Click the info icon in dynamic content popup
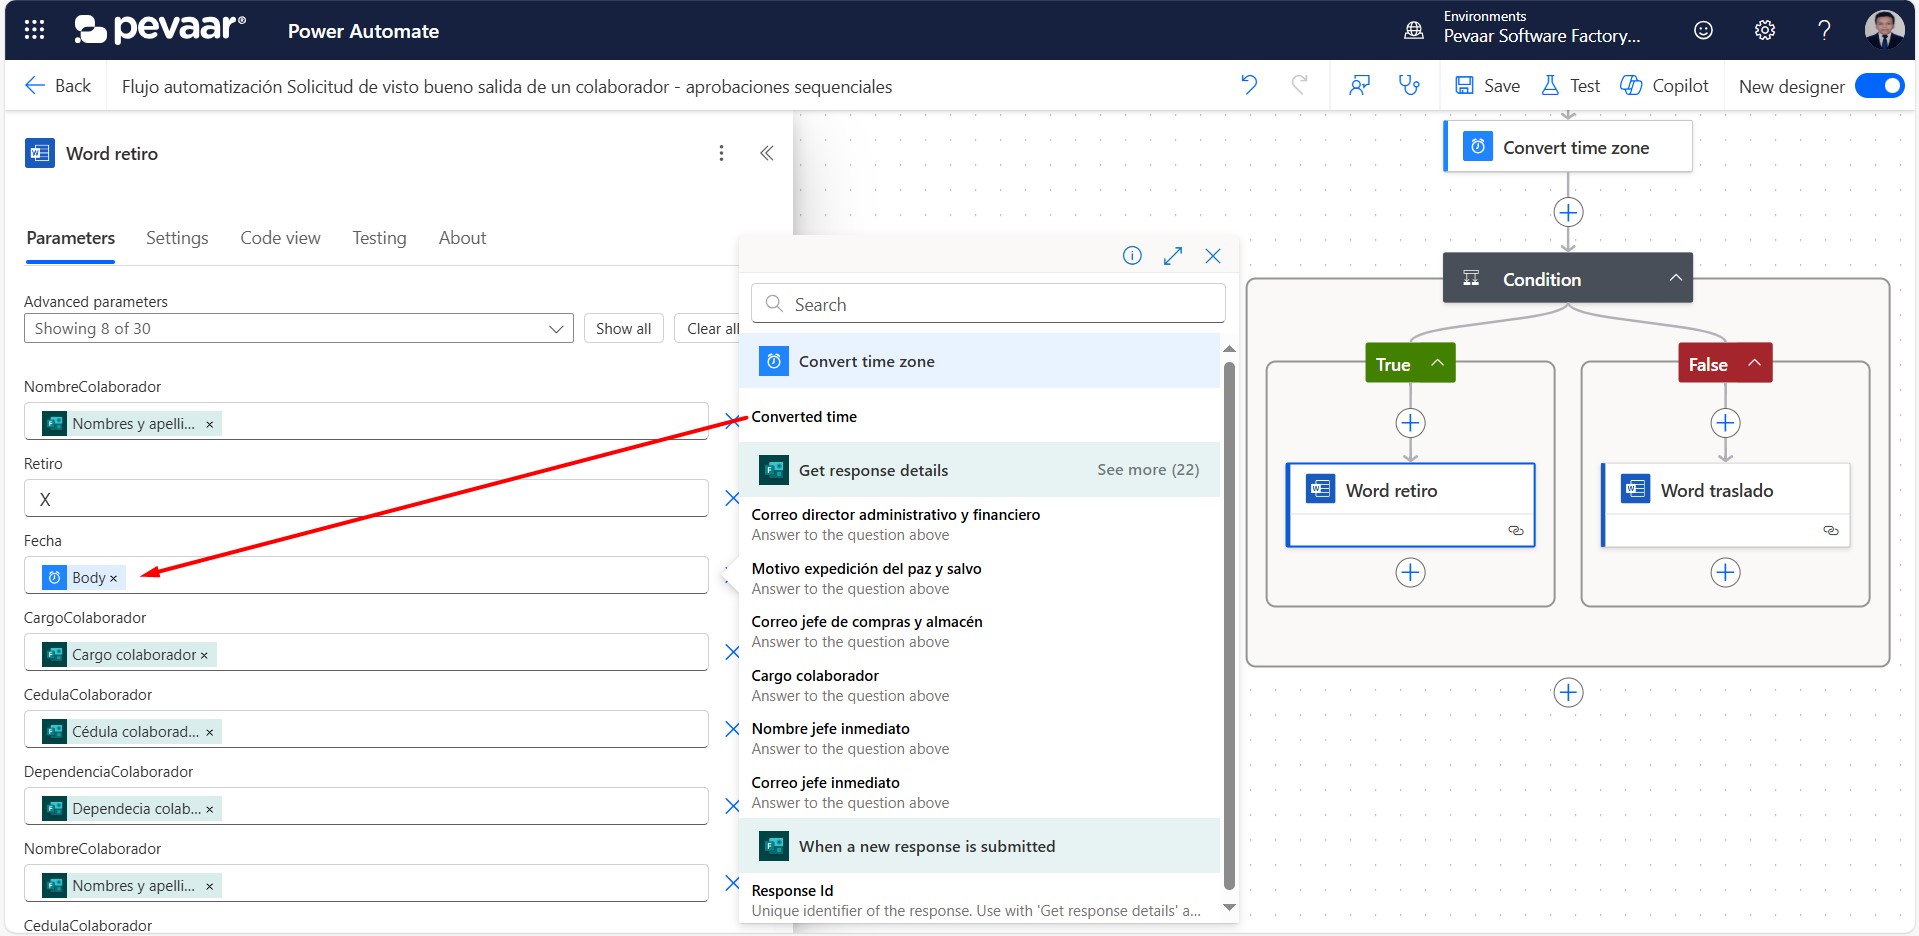This screenshot has height=936, width=1919. (1132, 256)
